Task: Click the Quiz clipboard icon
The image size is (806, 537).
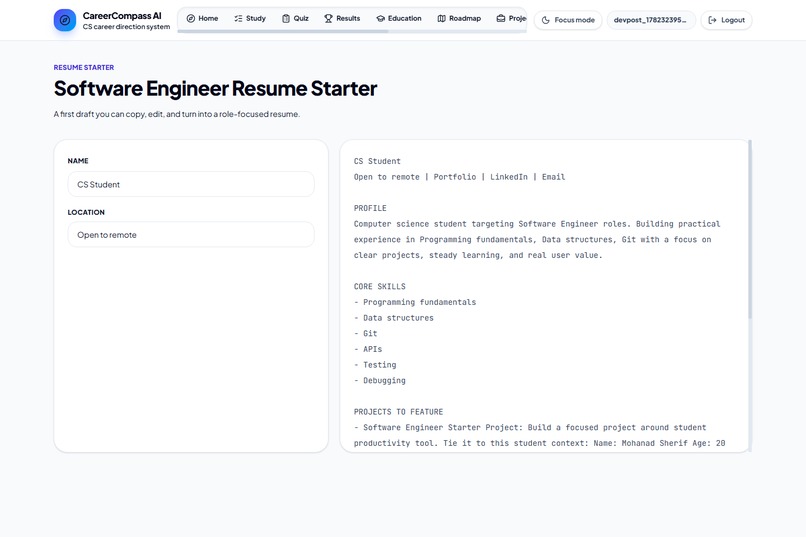Action: [286, 18]
